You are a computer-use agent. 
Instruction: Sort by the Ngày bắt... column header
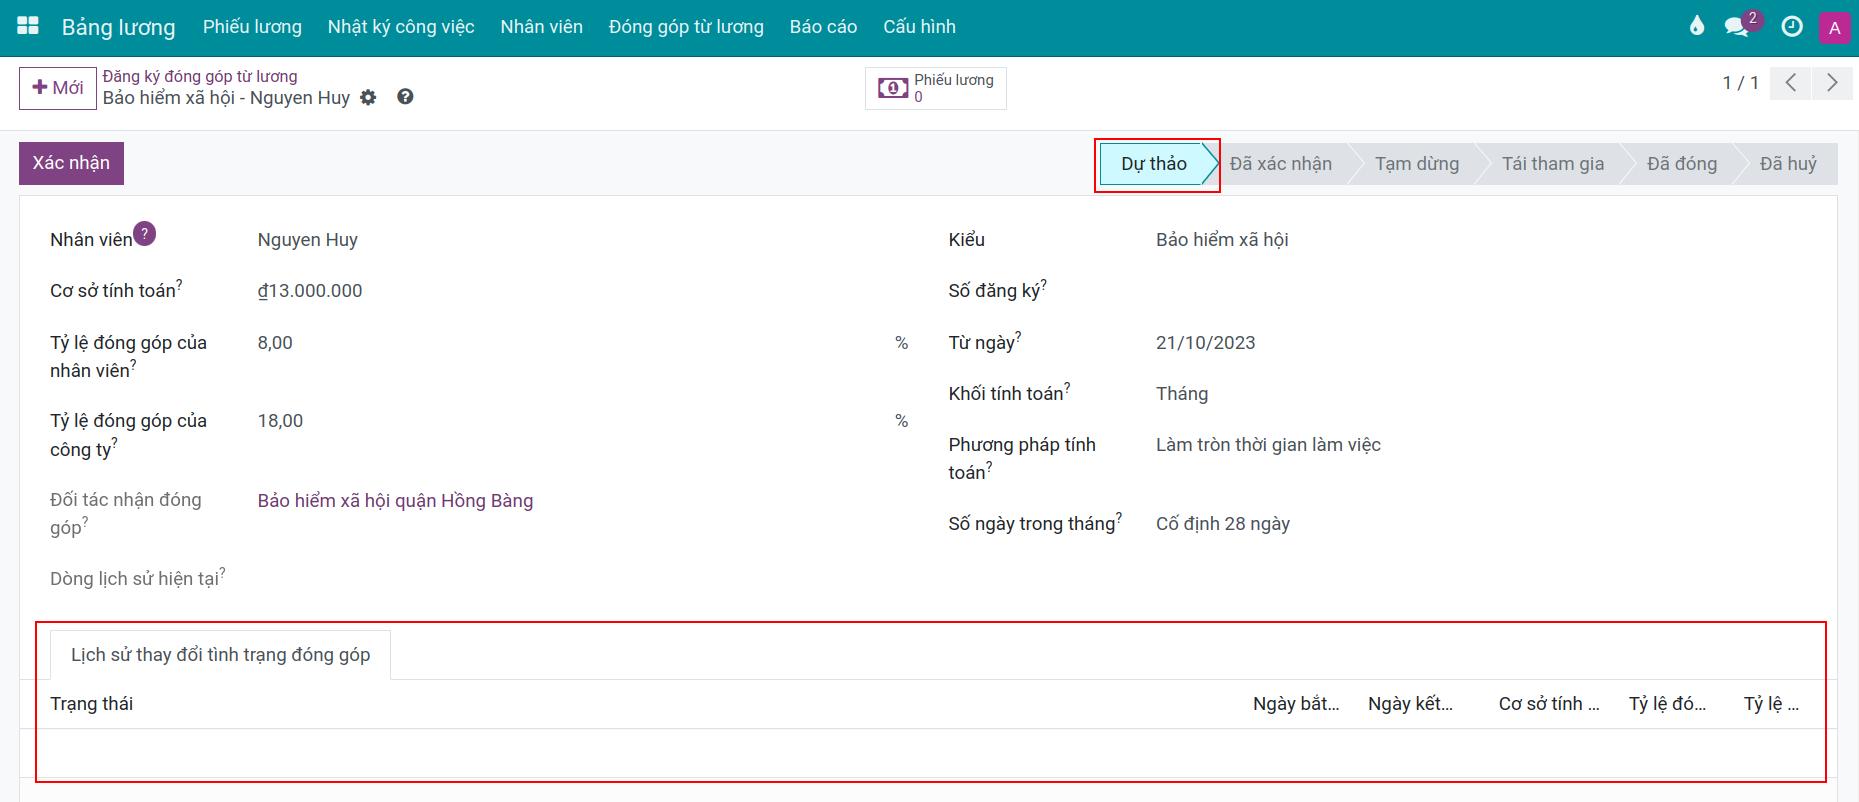pyautogui.click(x=1296, y=704)
